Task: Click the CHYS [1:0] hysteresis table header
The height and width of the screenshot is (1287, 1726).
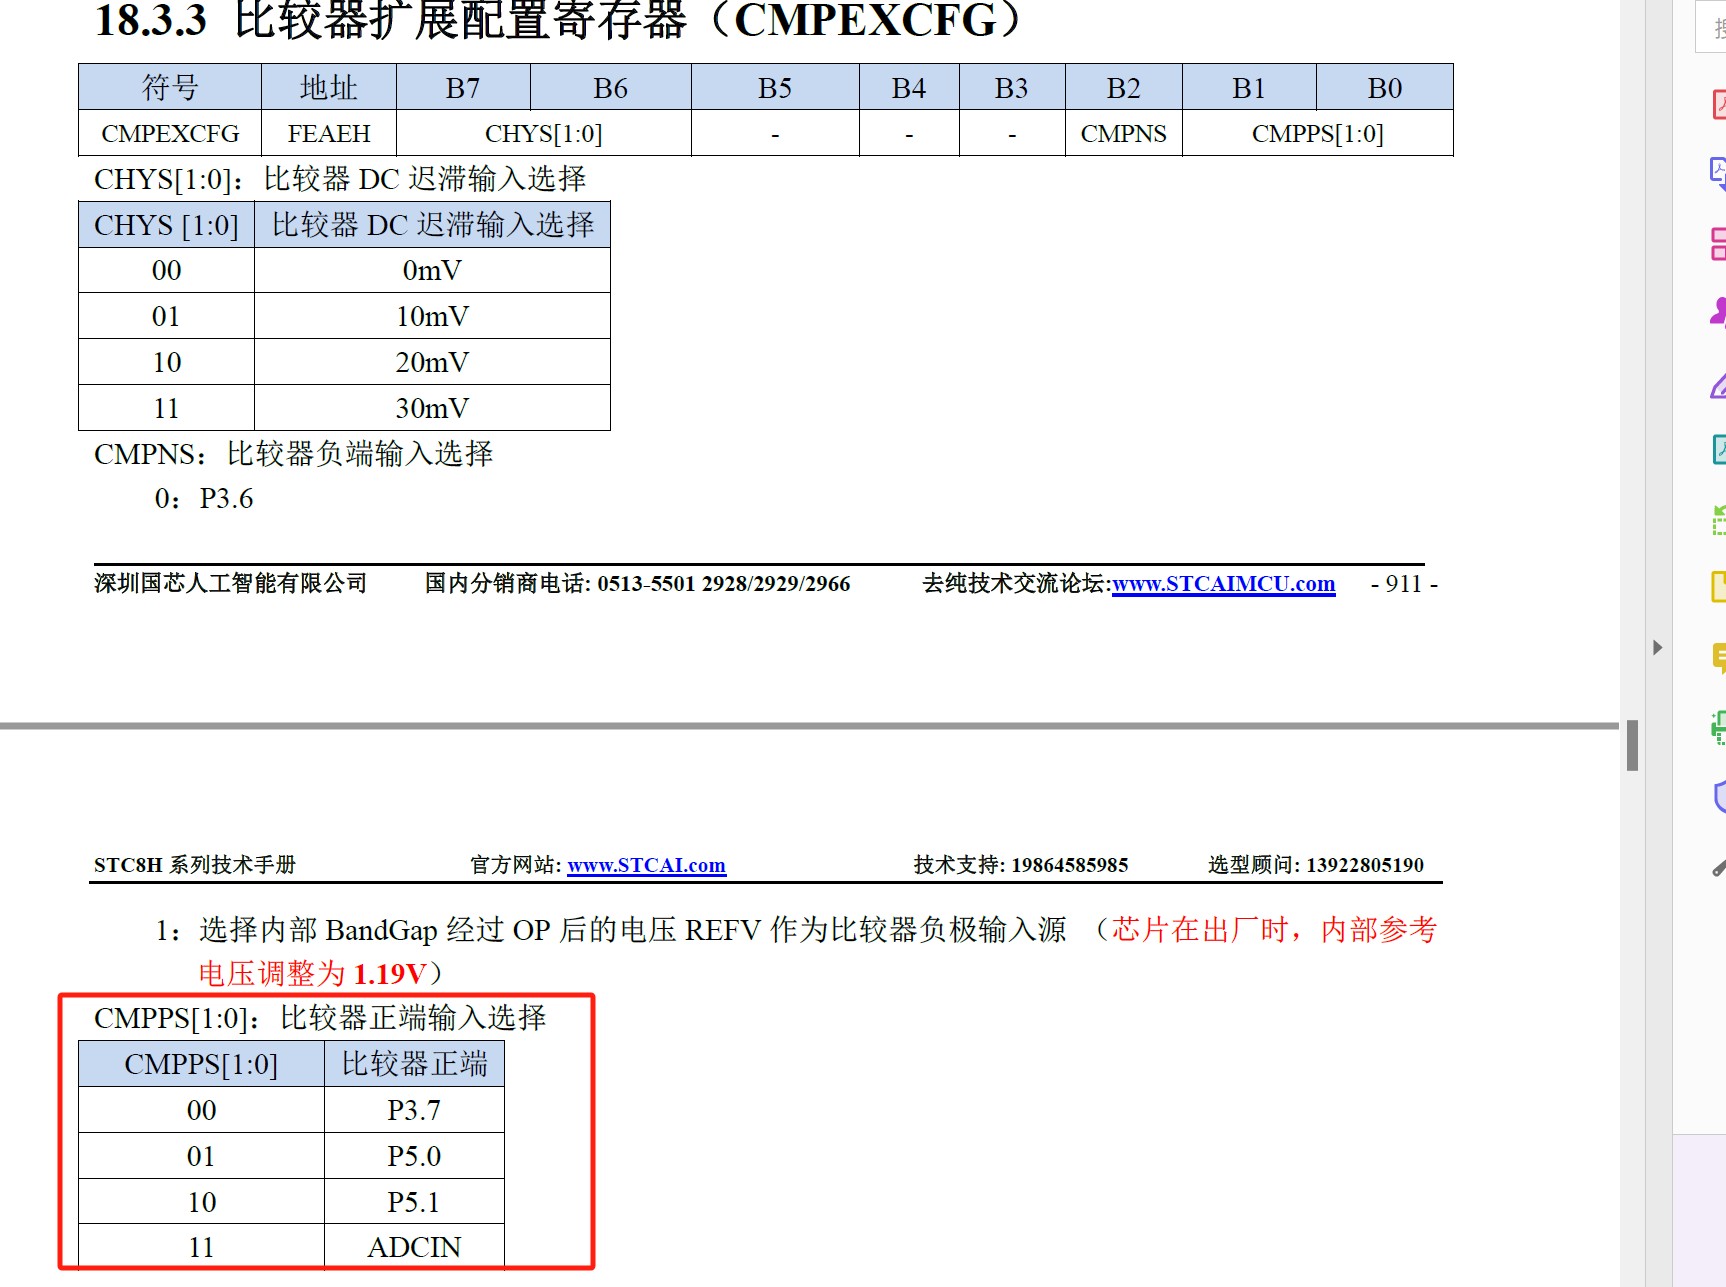Action: [166, 225]
